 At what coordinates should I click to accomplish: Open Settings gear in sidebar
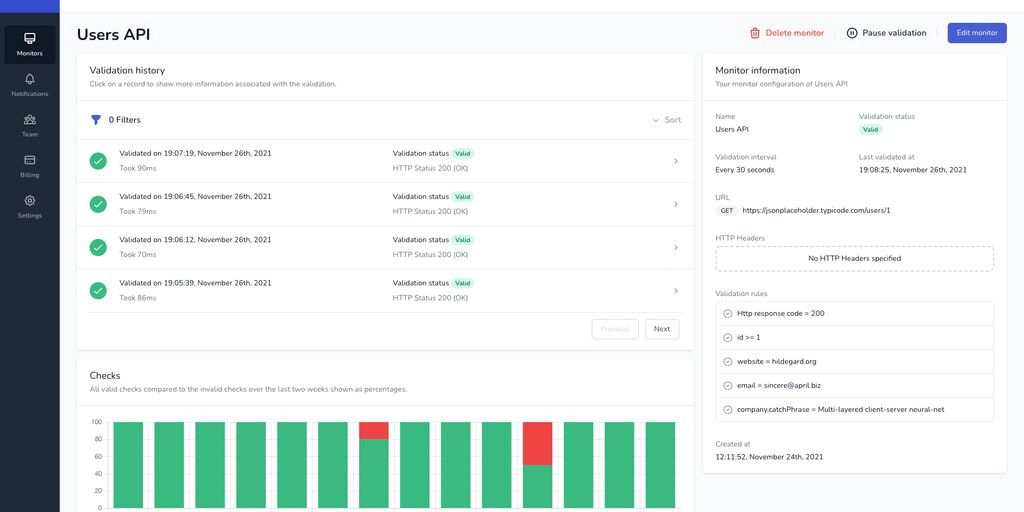tap(30, 206)
